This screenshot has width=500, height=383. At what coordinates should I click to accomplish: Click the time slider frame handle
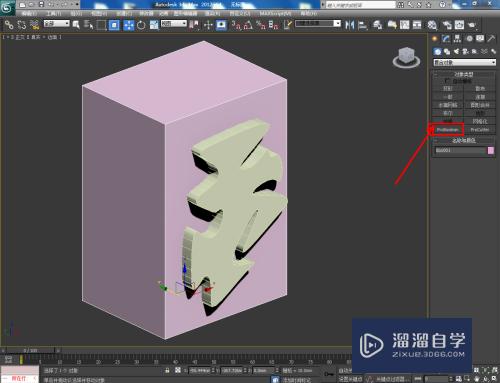tap(31, 350)
